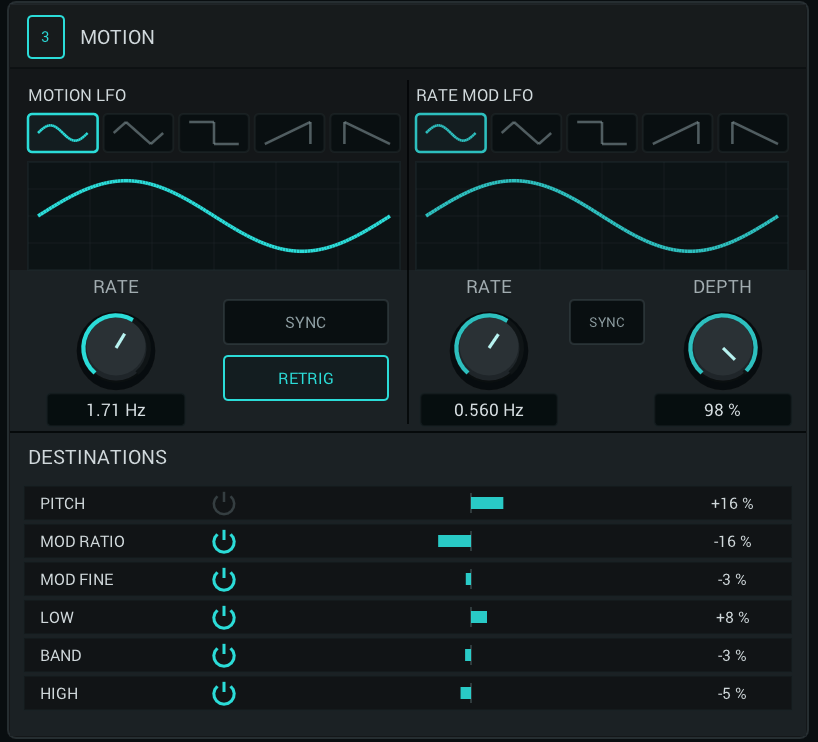
Task: Click the Rate Mod LFO DEPTH knob
Action: click(x=723, y=350)
